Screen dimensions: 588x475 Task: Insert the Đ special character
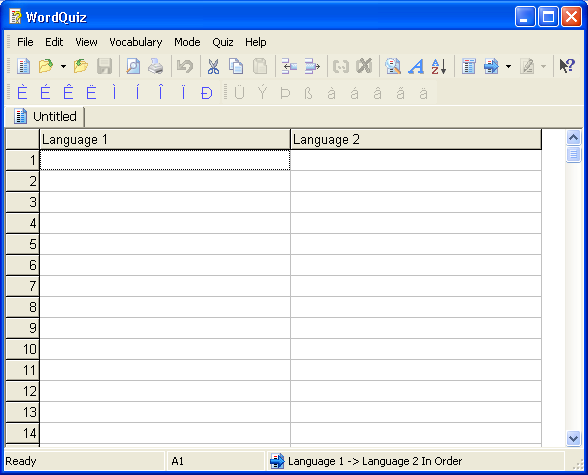(x=206, y=92)
